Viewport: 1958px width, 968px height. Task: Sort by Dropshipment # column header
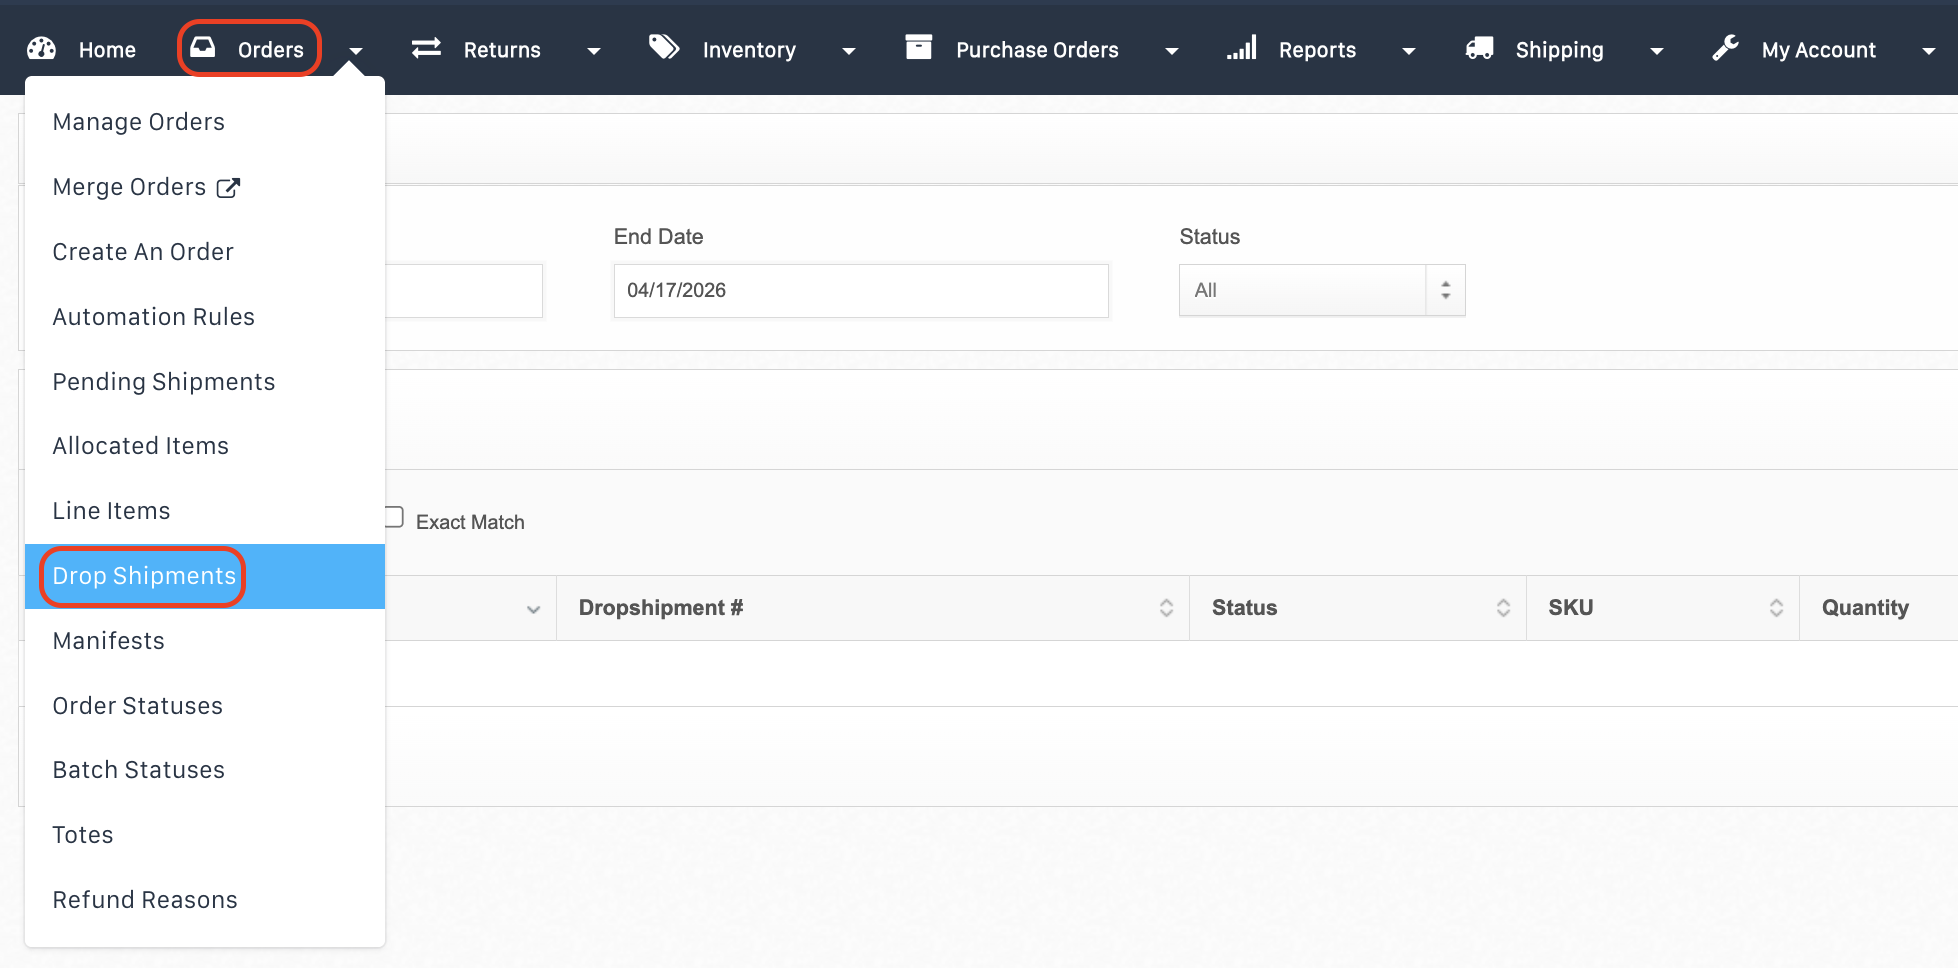[x=661, y=608]
